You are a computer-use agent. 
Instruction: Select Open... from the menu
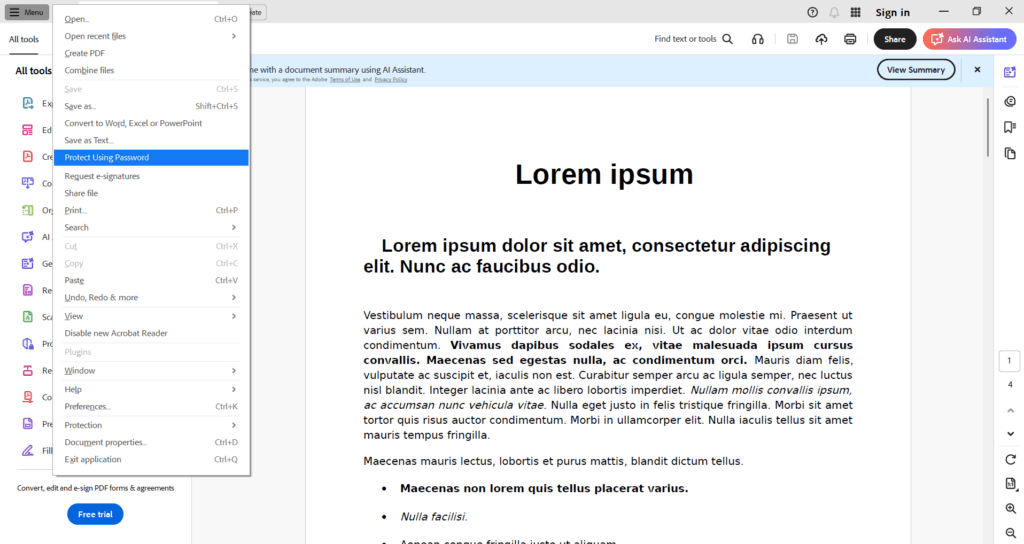[x=151, y=19]
